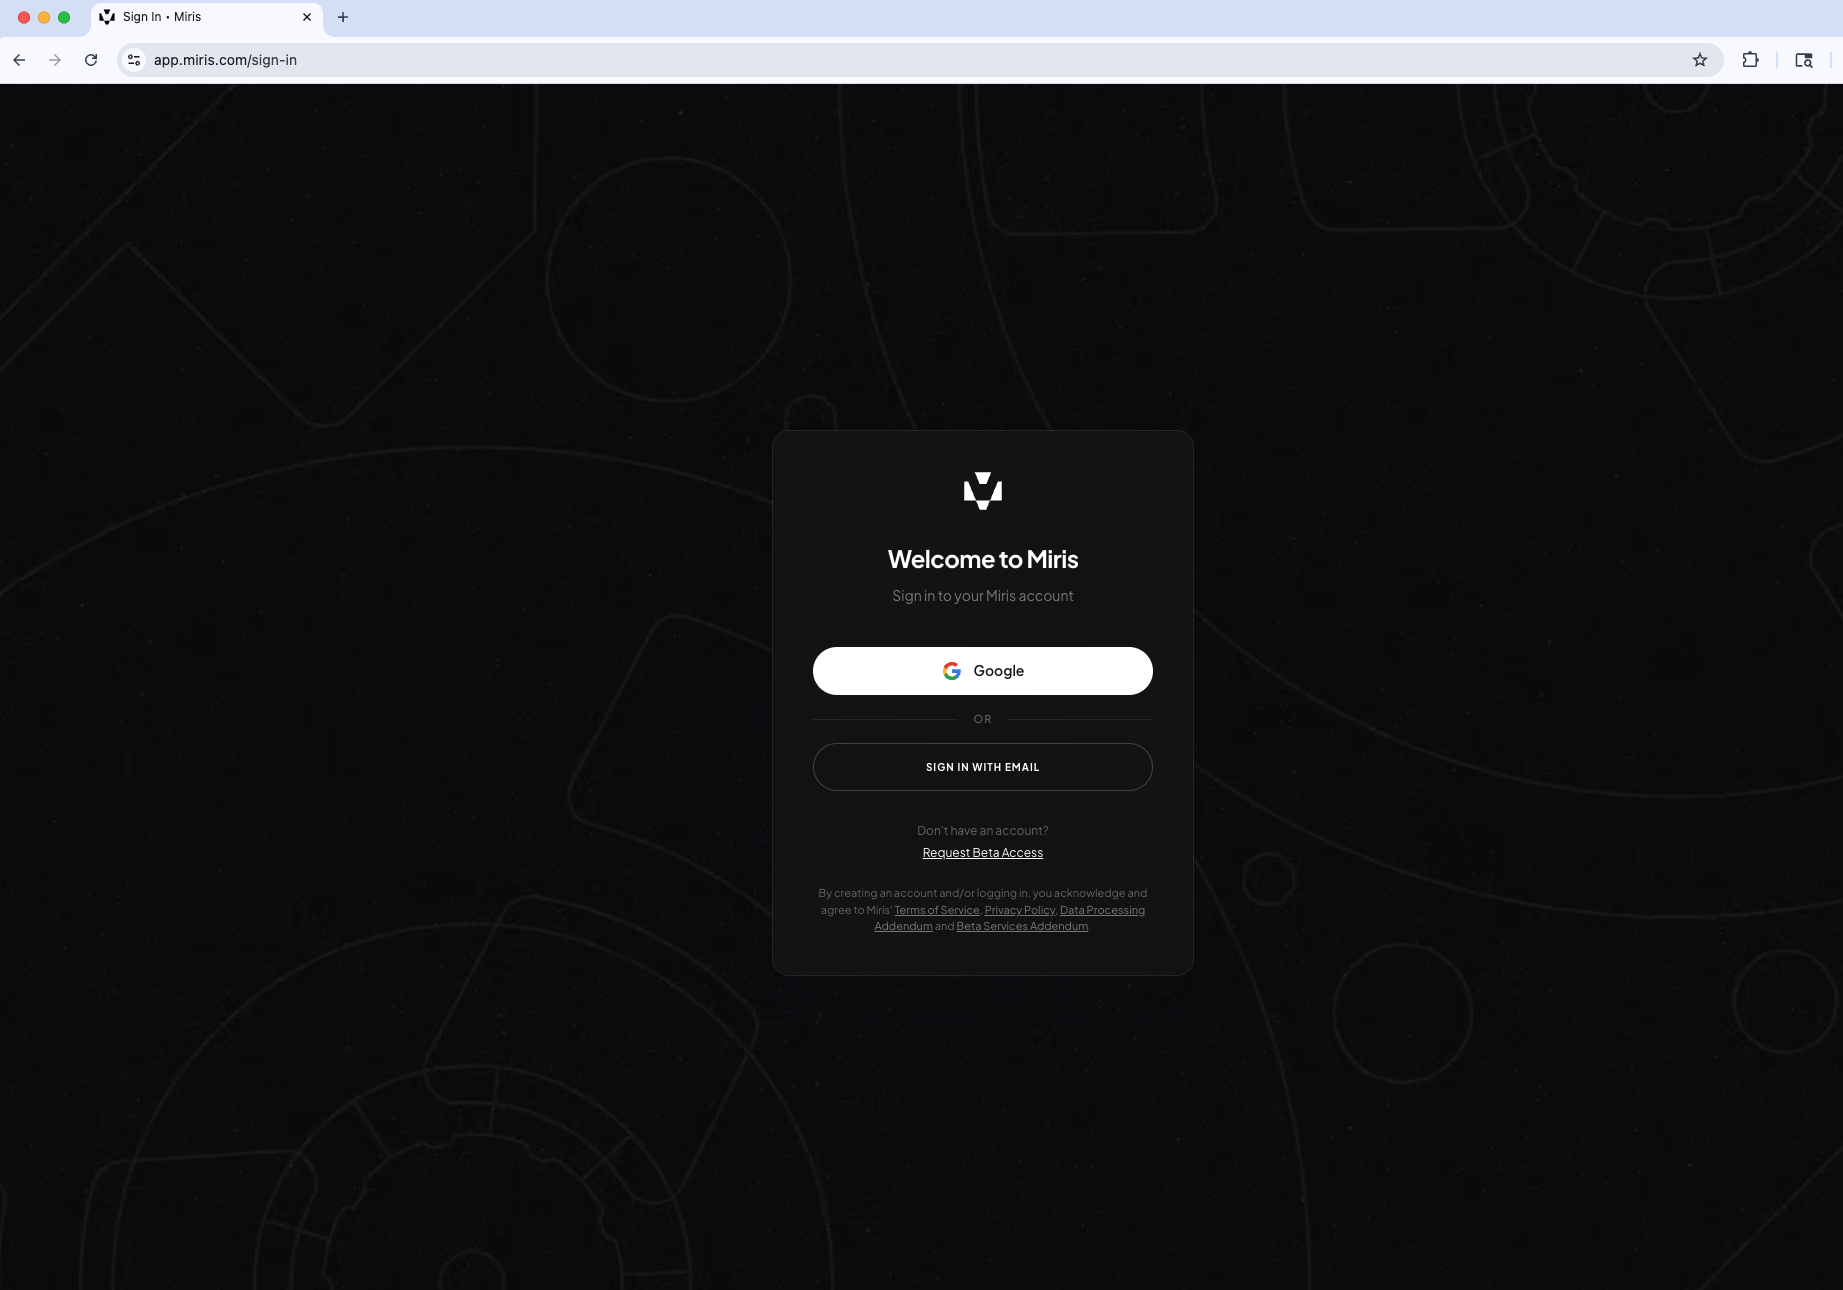Click the Google logo inside the sign-in button
The height and width of the screenshot is (1290, 1843).
pos(951,671)
